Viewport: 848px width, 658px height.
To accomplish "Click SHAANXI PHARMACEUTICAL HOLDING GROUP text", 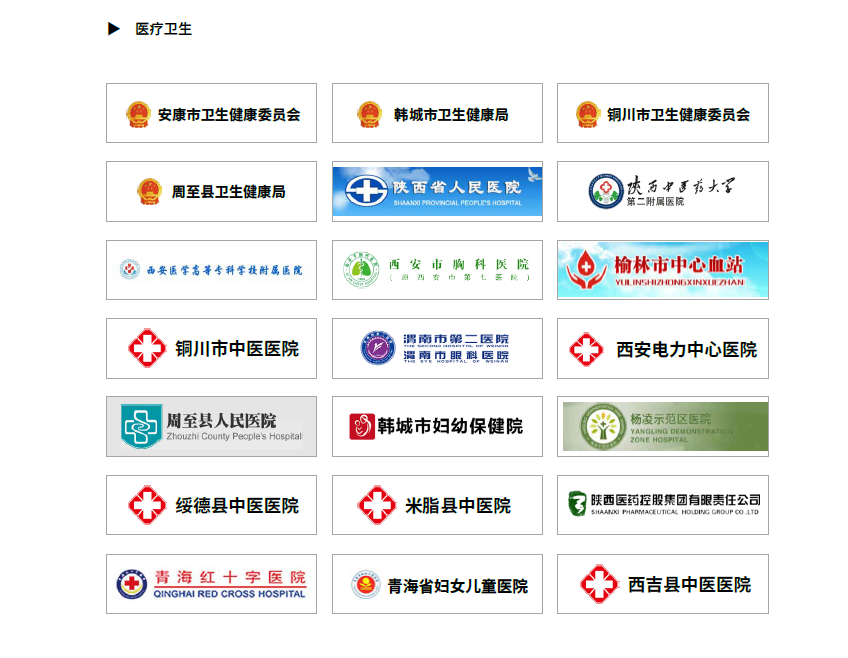I will point(675,512).
